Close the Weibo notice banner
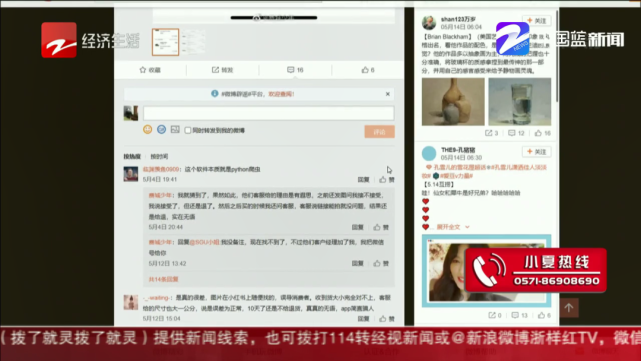Image resolution: width=641 pixels, height=361 pixels. tap(388, 94)
